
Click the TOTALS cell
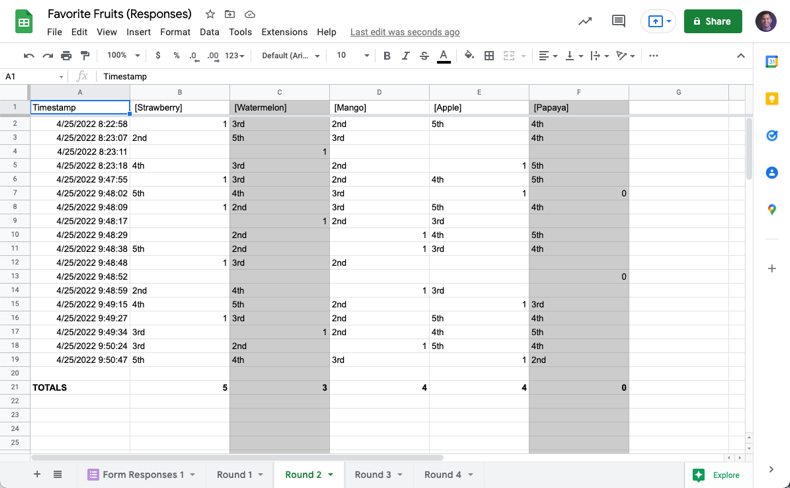coord(80,388)
